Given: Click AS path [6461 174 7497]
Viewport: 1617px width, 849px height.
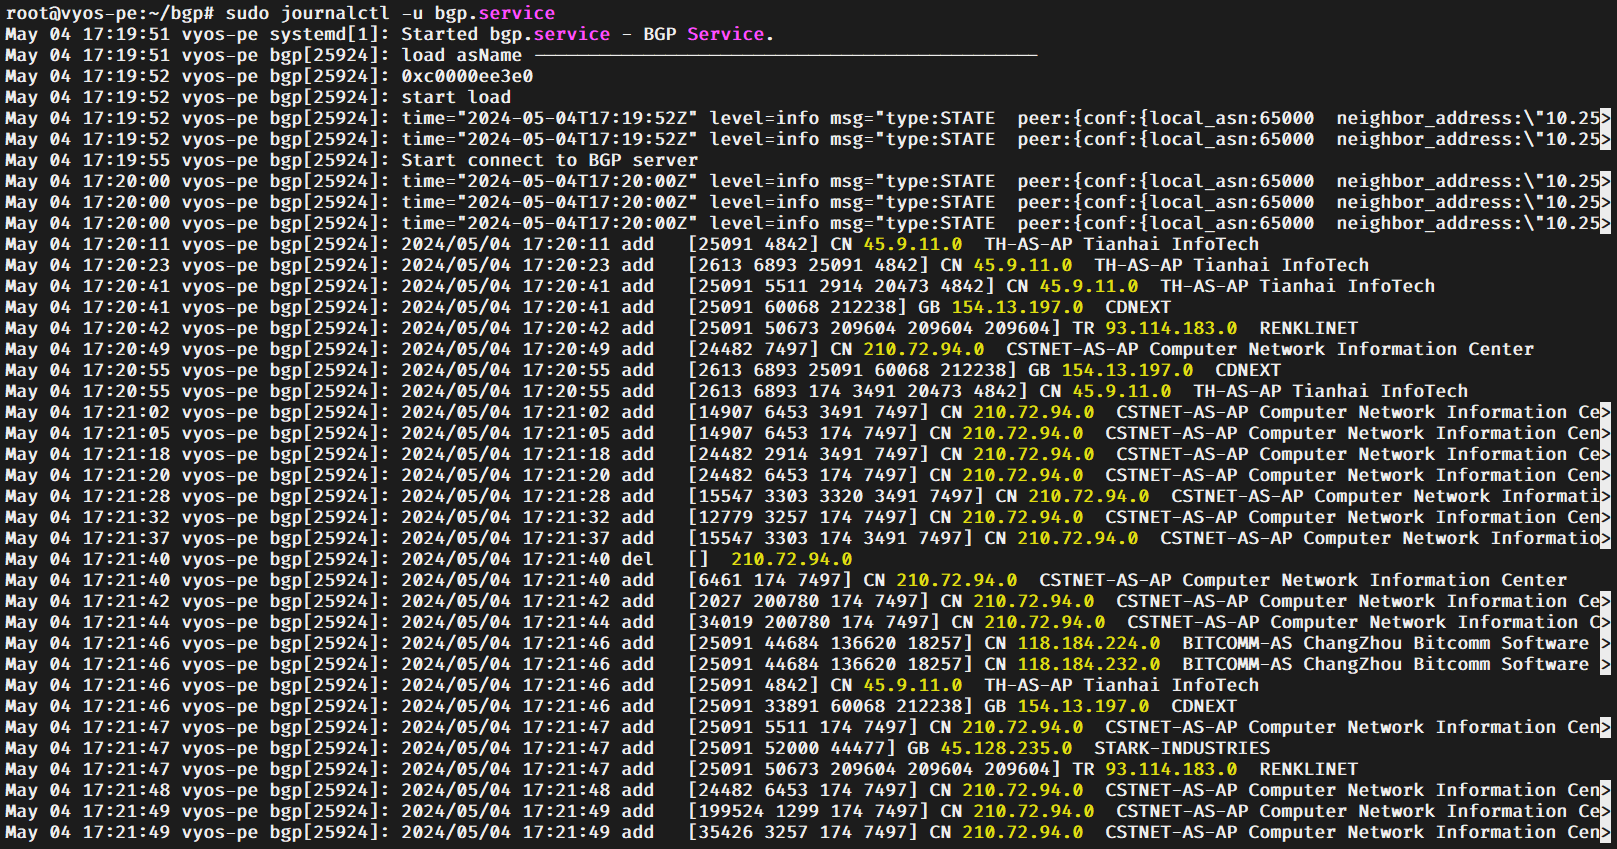Looking at the screenshot, I should tap(770, 580).
